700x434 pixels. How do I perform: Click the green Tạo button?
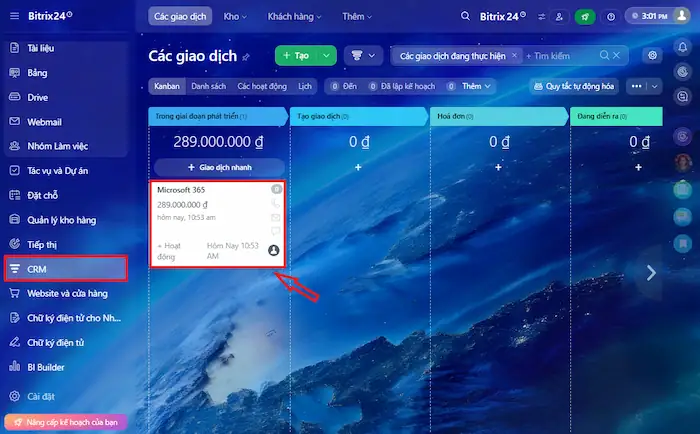(296, 55)
